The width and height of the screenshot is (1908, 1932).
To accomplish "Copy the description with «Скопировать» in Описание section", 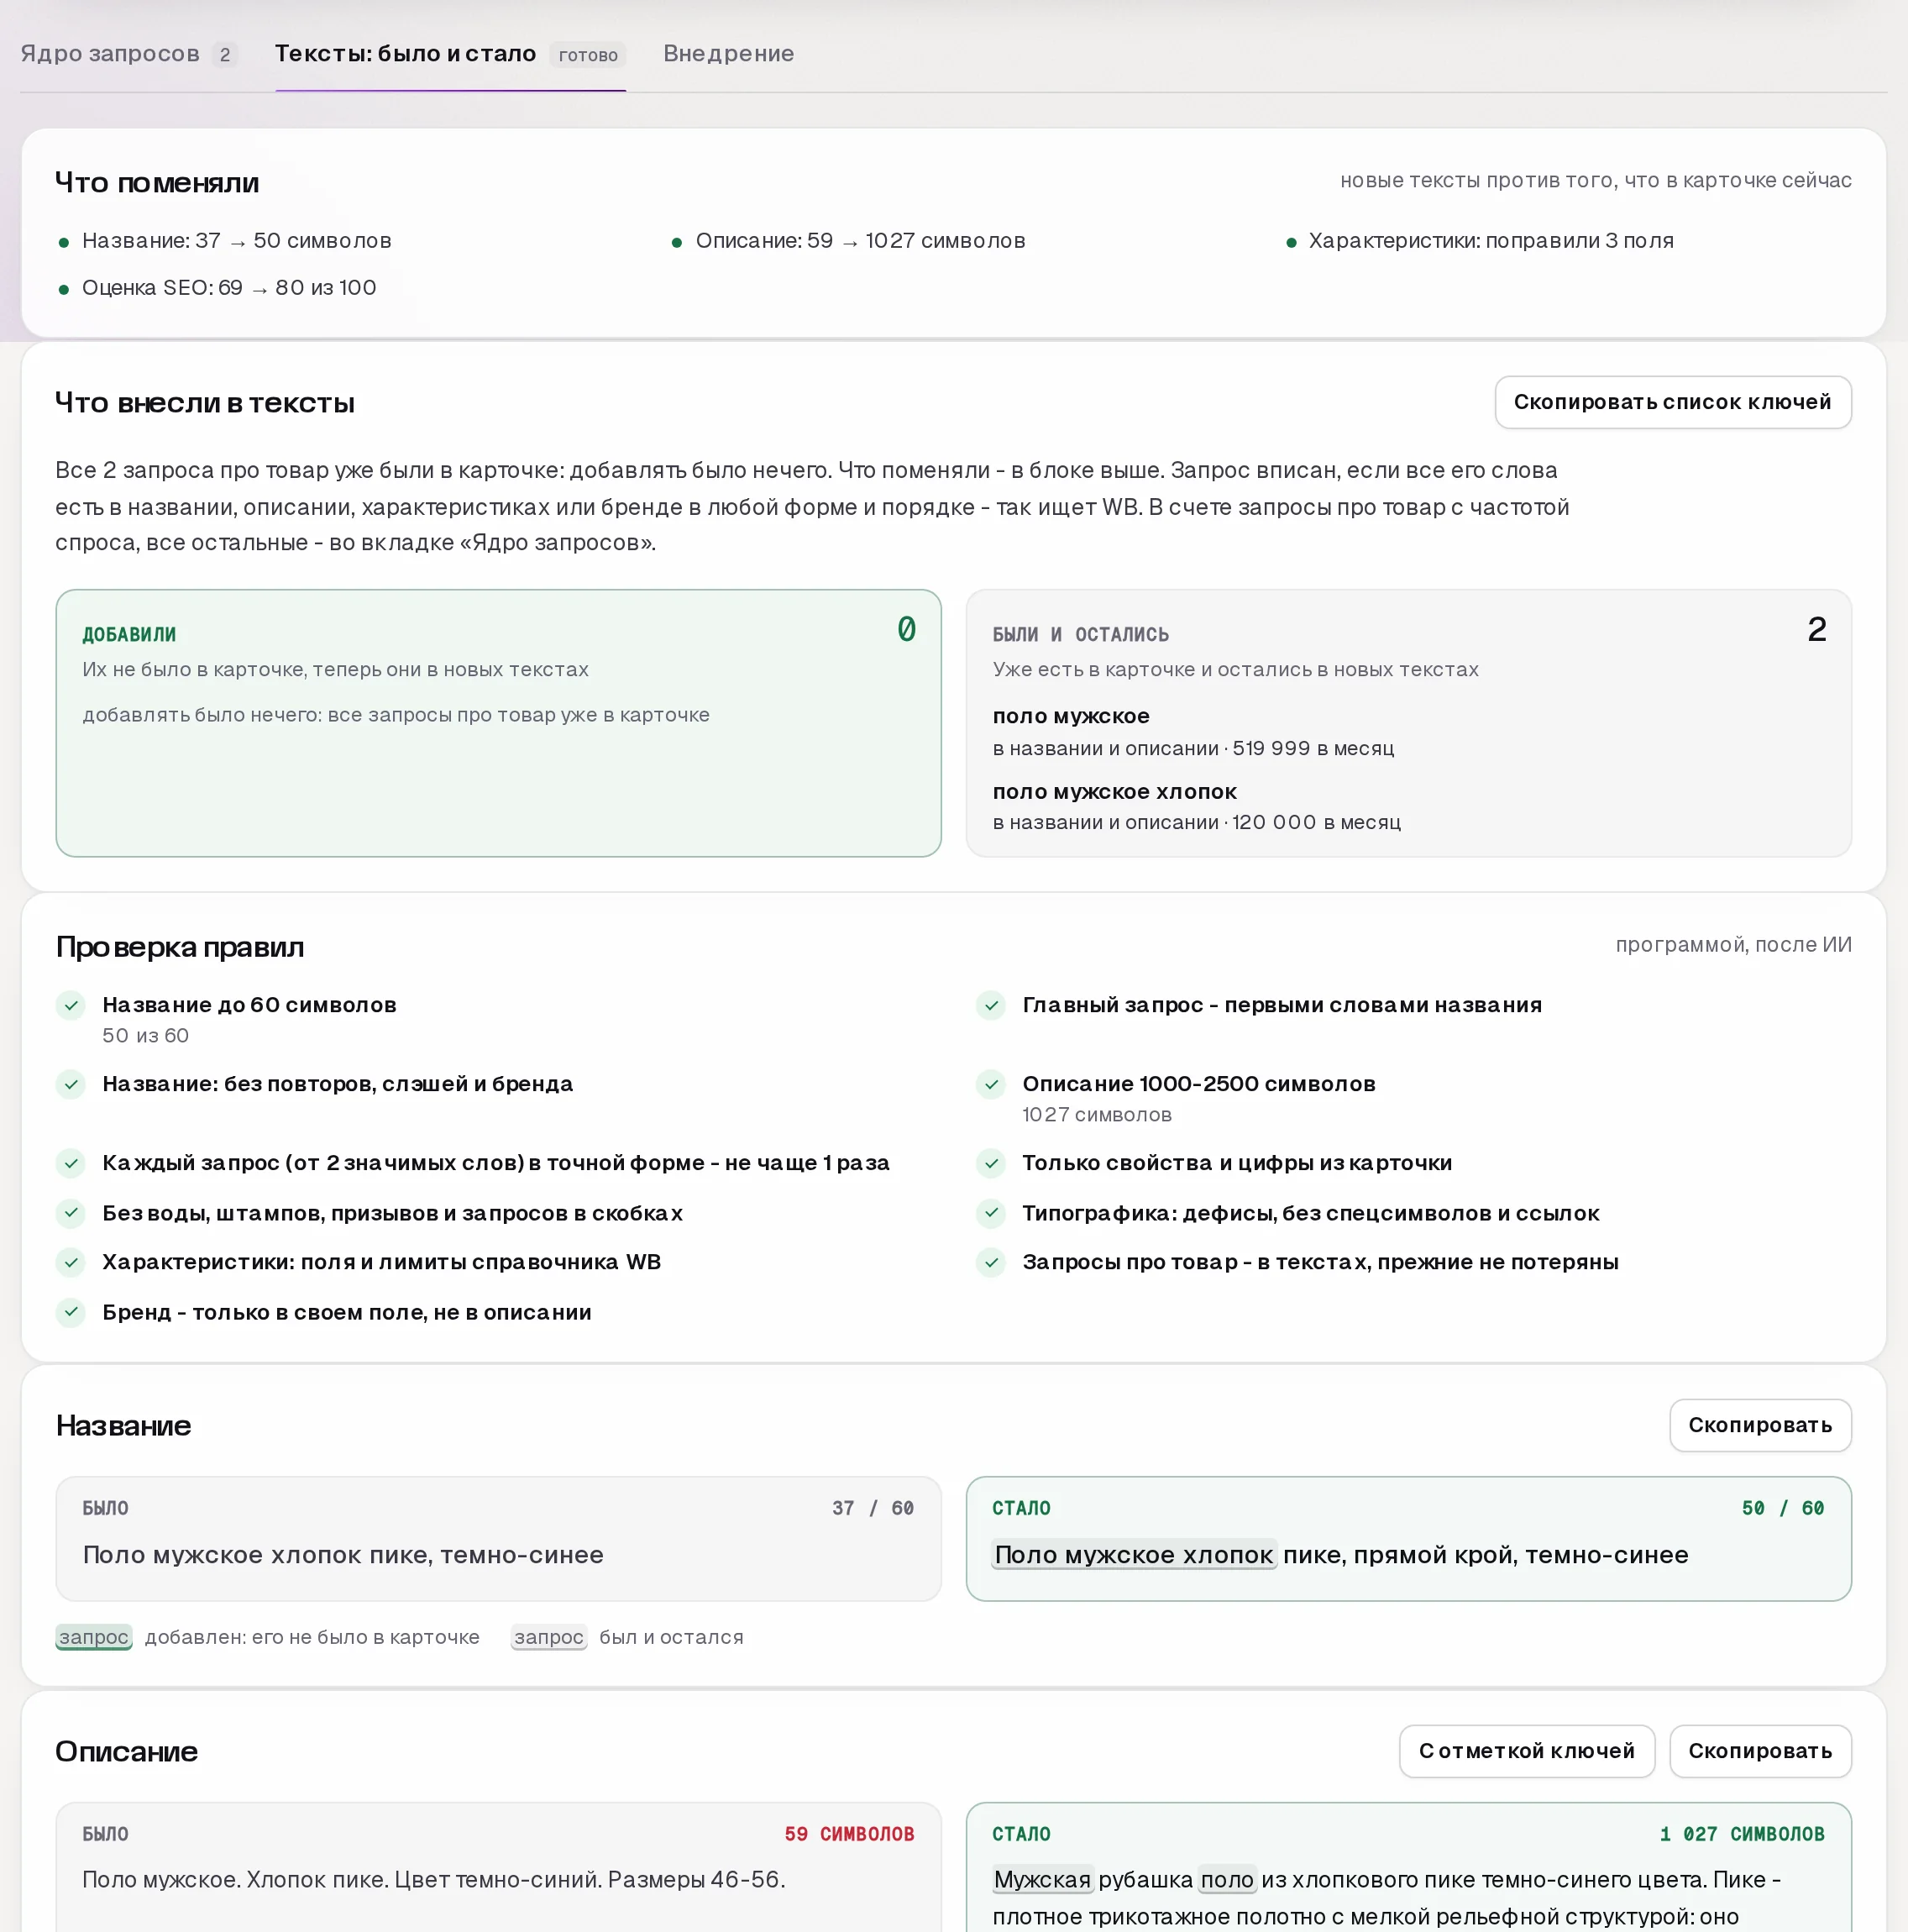I will click(x=1759, y=1751).
